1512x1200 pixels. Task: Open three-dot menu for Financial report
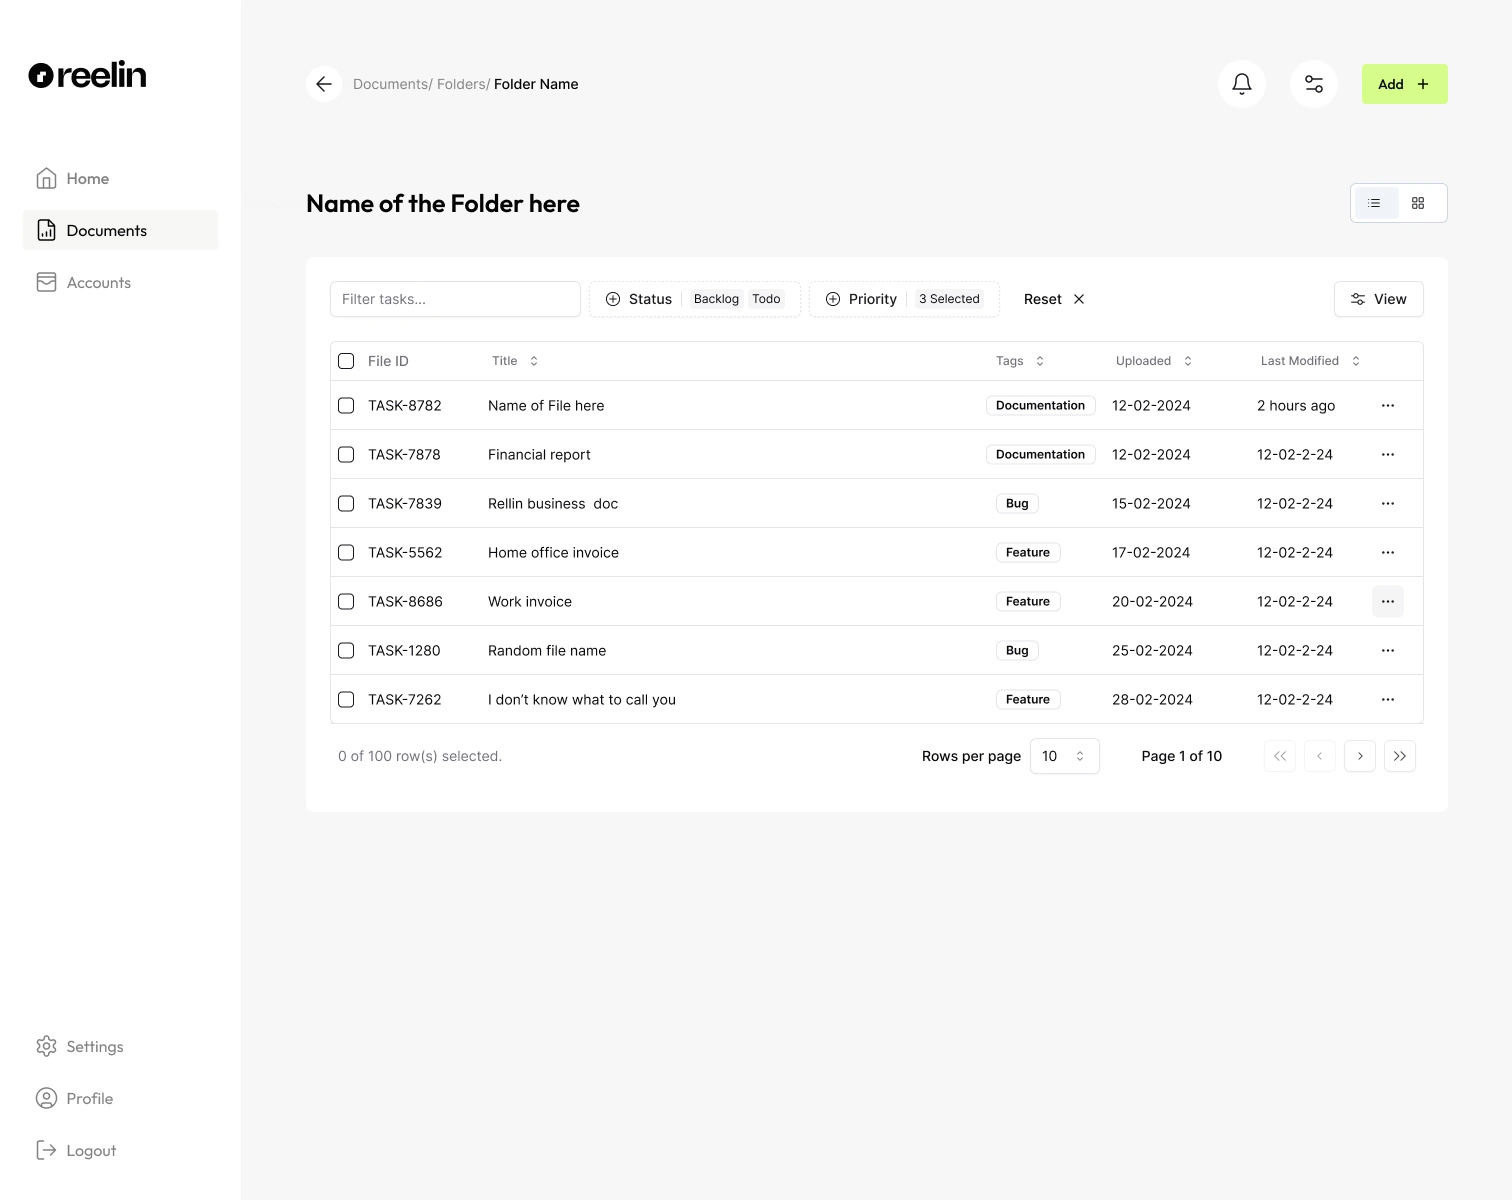(x=1388, y=454)
